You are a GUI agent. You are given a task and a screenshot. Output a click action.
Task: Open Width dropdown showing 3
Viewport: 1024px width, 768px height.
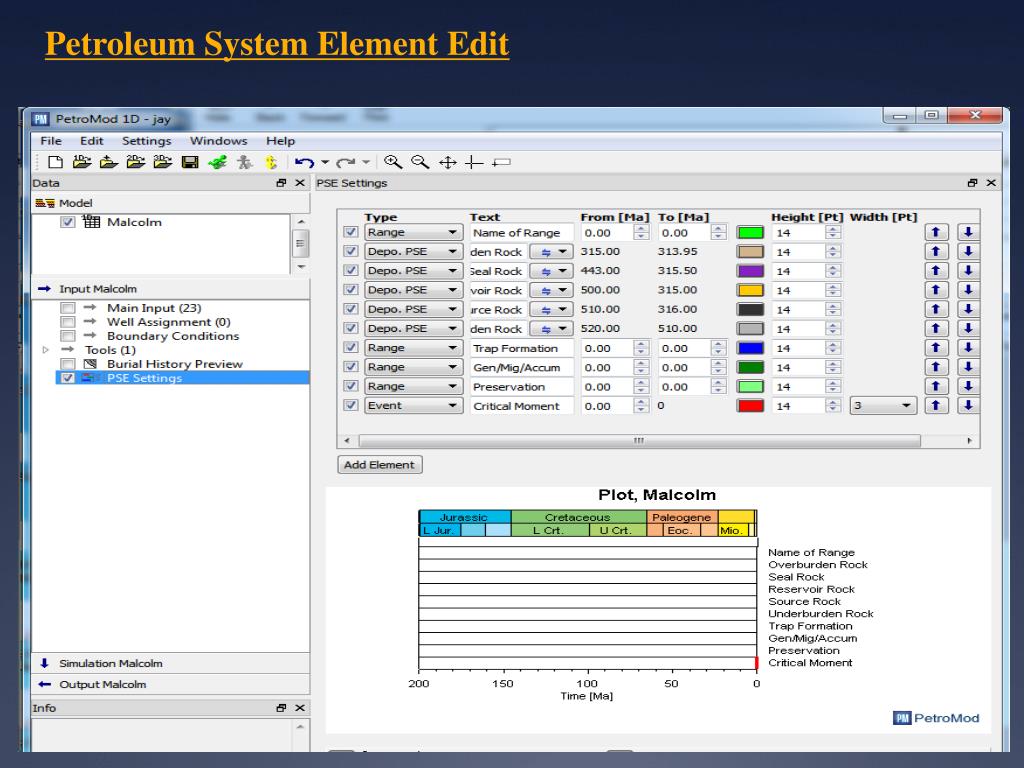tap(883, 406)
